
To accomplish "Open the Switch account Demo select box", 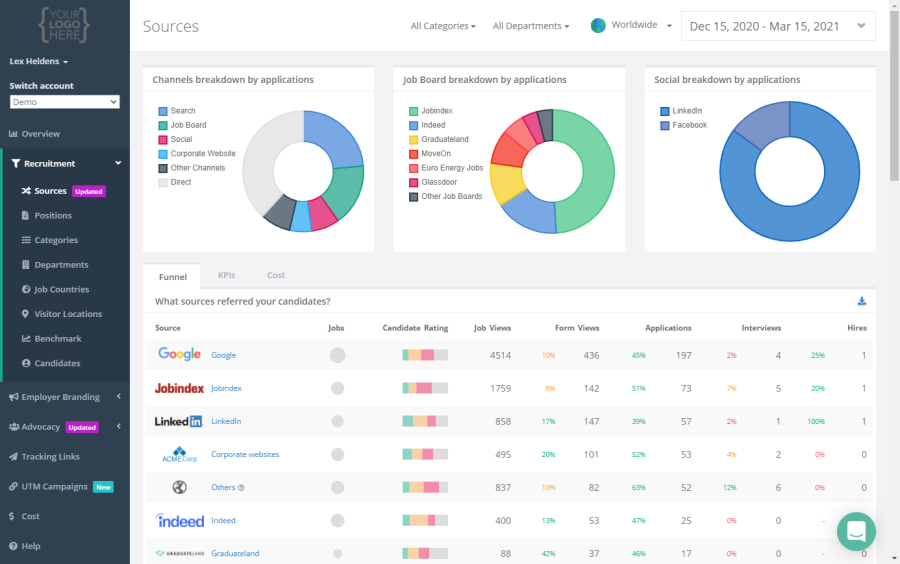I will (65, 102).
